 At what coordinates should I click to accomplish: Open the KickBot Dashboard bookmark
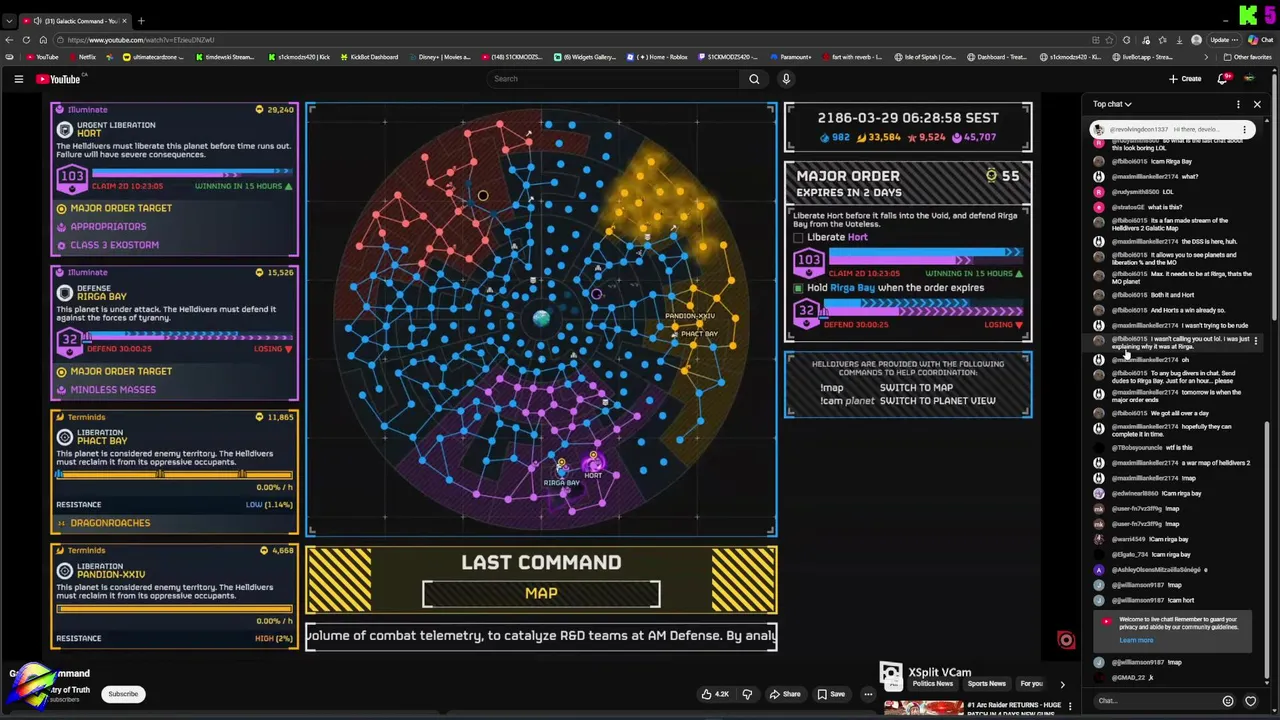point(369,57)
